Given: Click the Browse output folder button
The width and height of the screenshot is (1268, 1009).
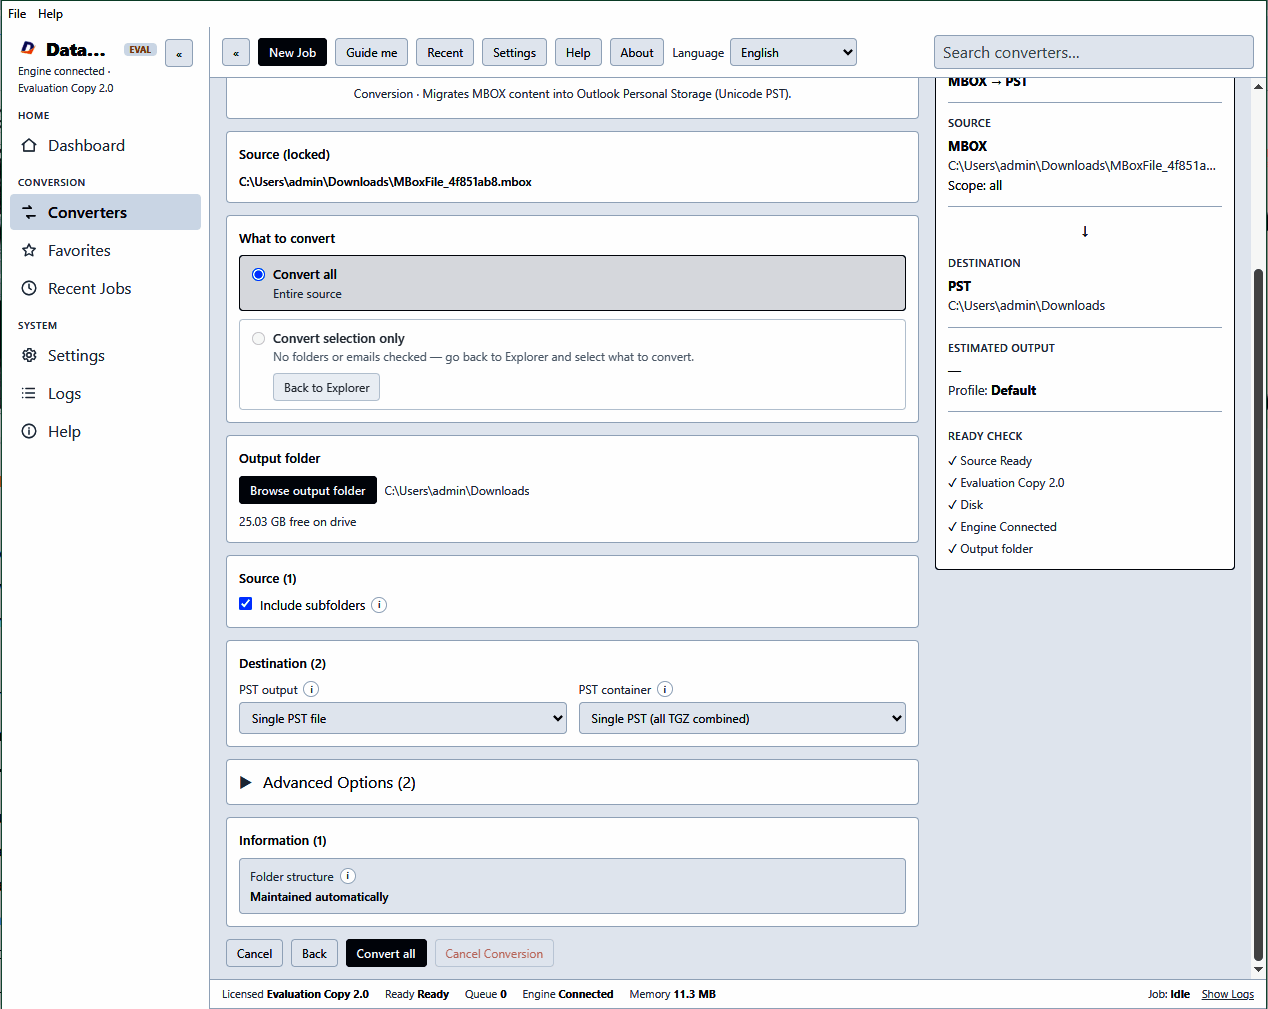Looking at the screenshot, I should (308, 490).
